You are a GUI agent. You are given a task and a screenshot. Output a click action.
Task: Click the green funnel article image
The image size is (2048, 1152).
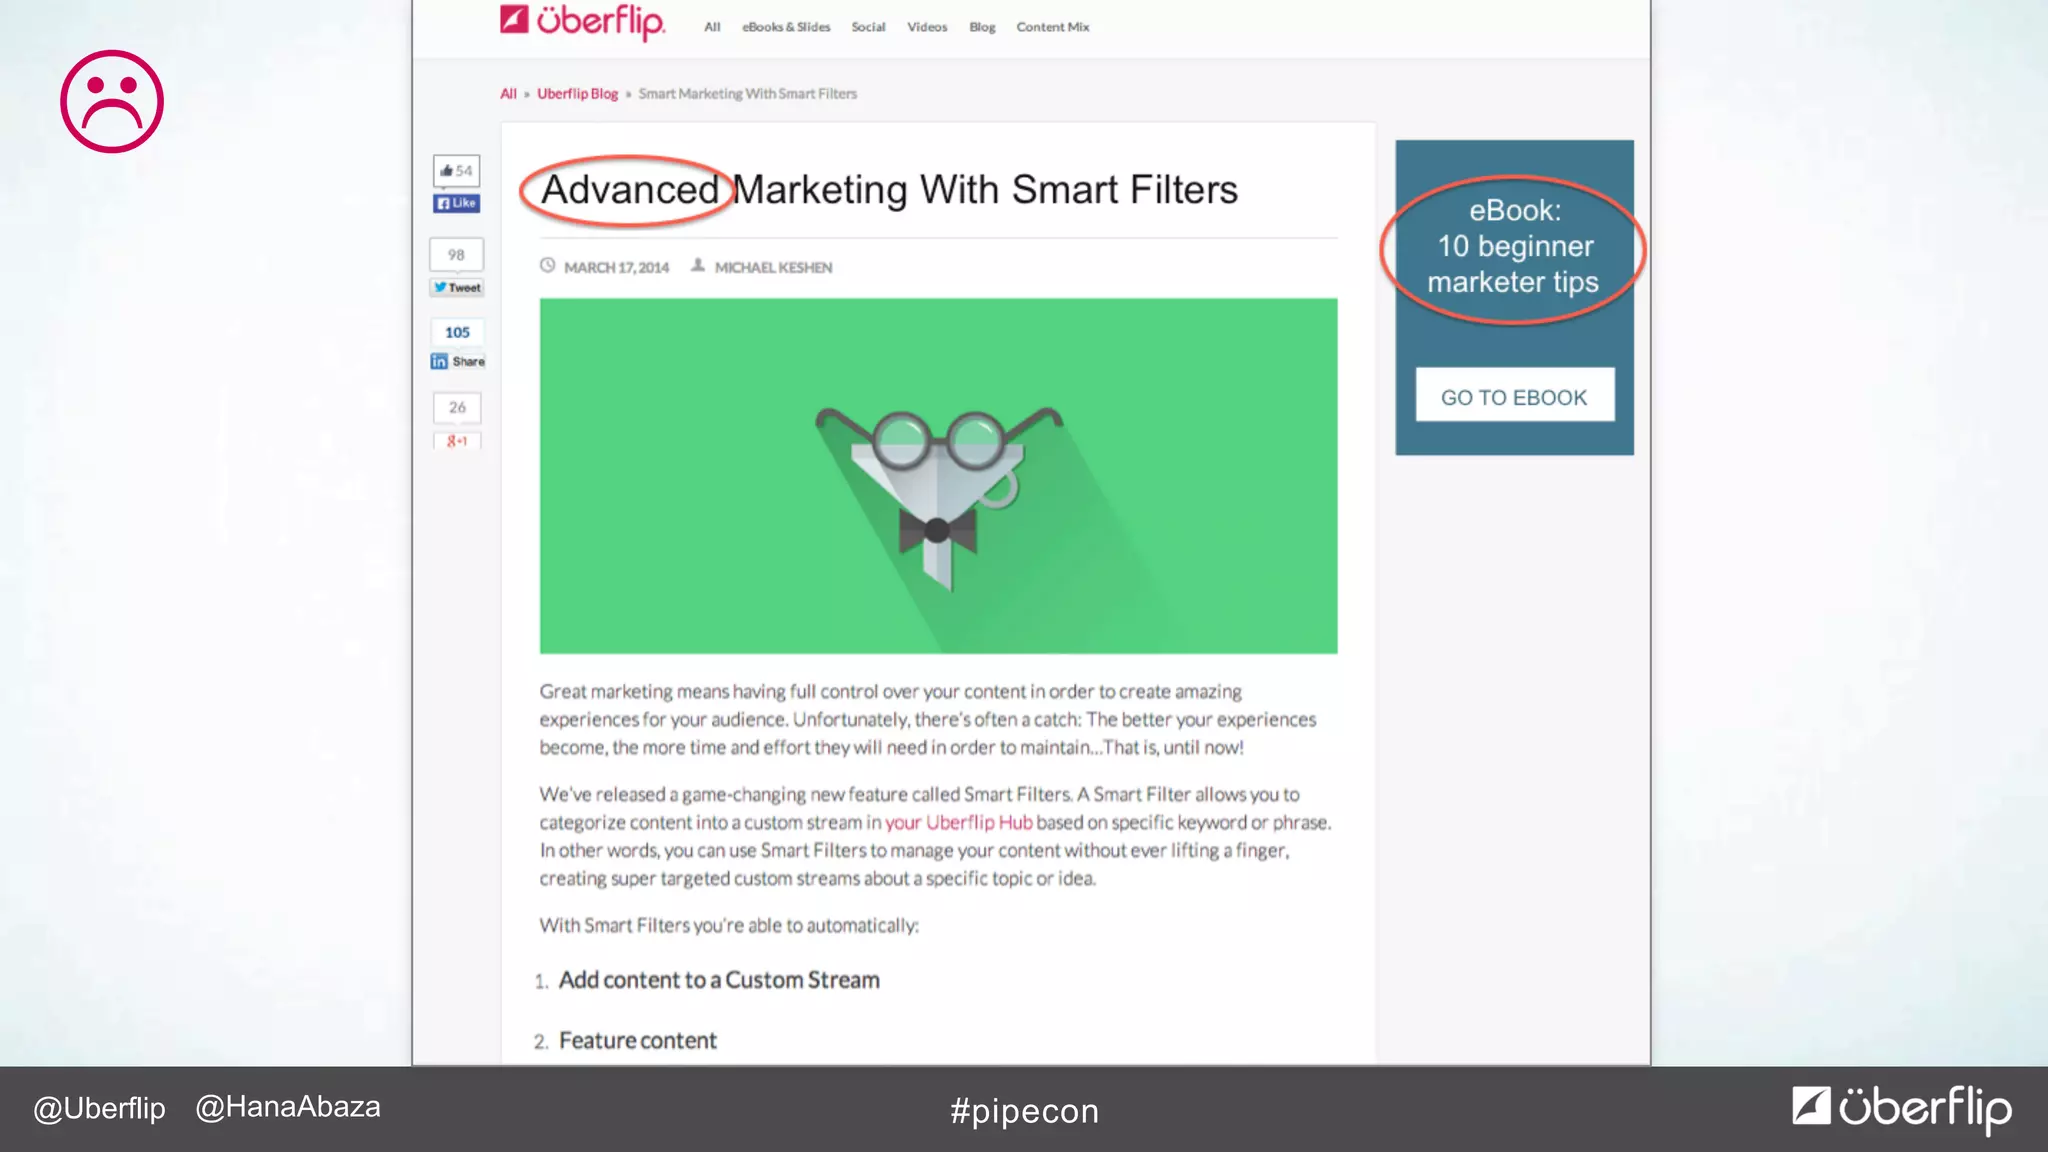click(938, 476)
